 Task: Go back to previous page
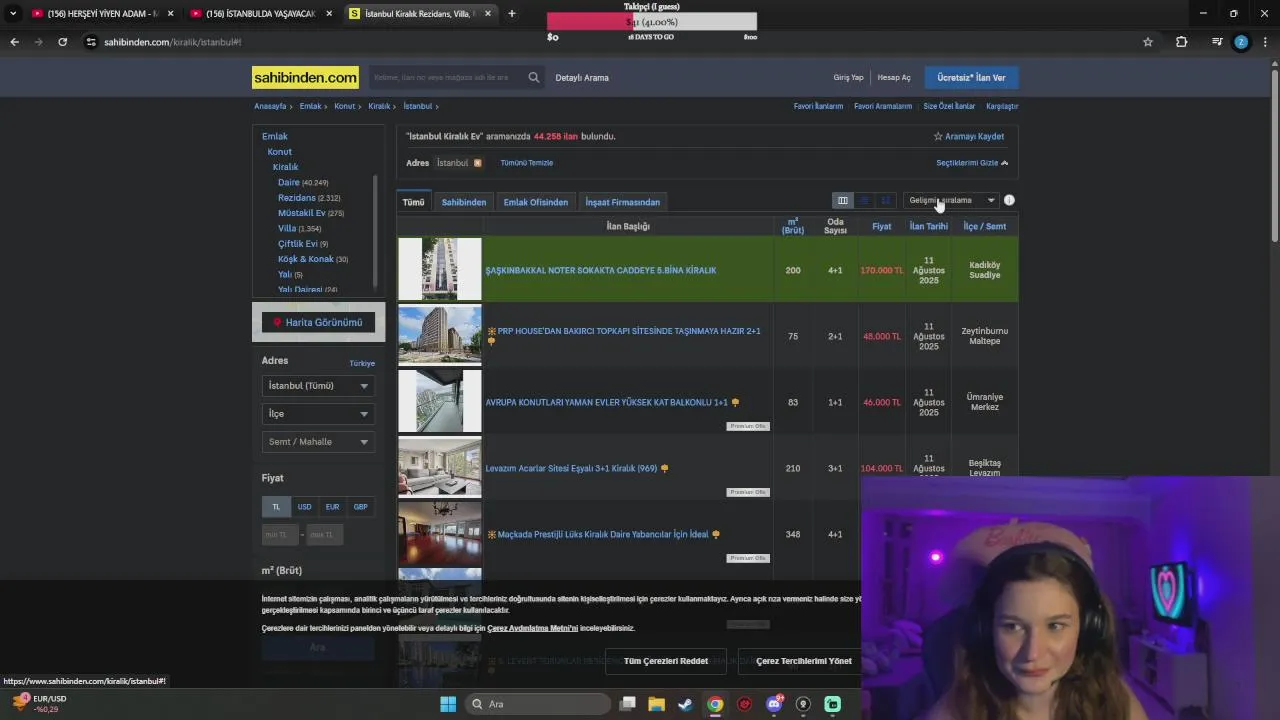[x=14, y=42]
